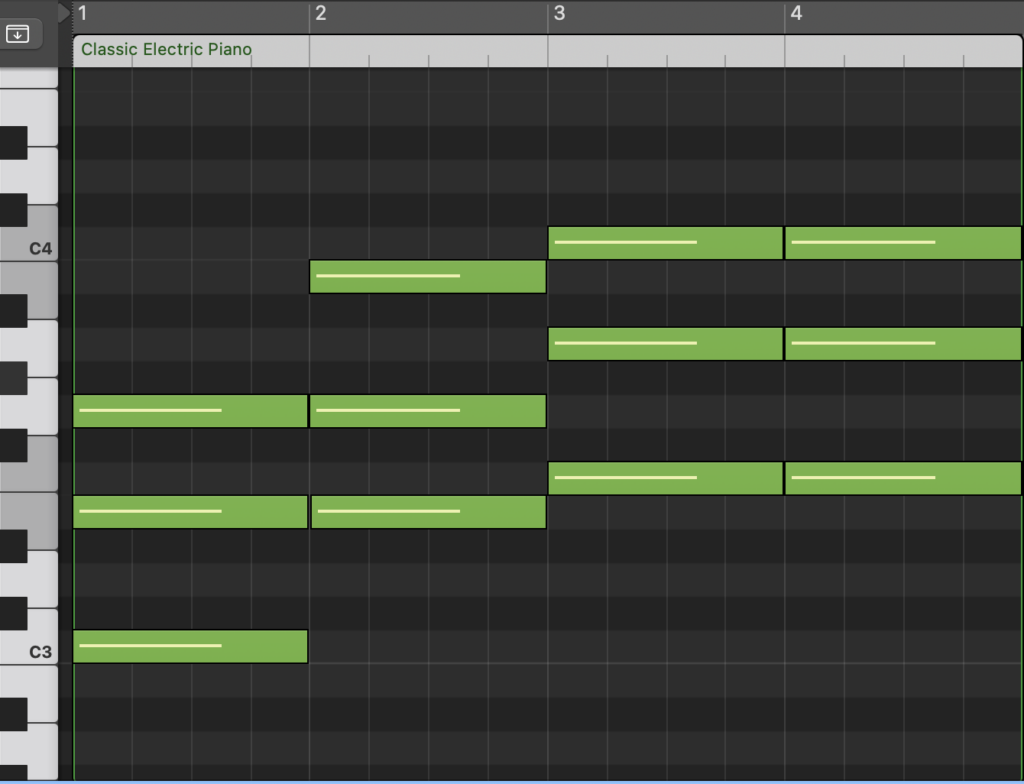1024x784 pixels.
Task: Click bar 1 in the ruler
Action: (x=83, y=13)
